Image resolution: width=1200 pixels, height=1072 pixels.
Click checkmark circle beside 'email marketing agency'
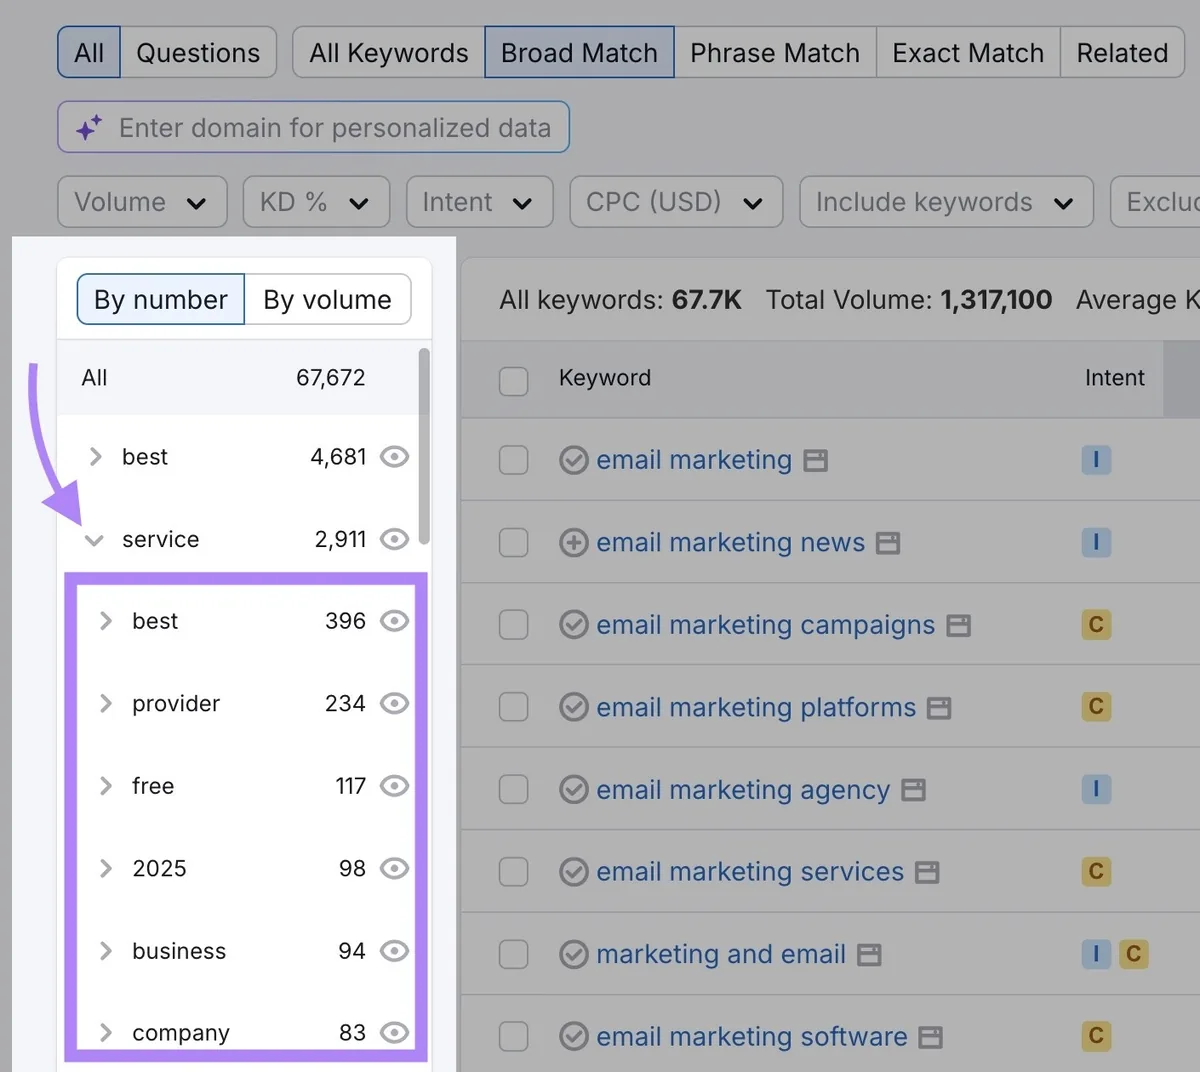point(573,789)
